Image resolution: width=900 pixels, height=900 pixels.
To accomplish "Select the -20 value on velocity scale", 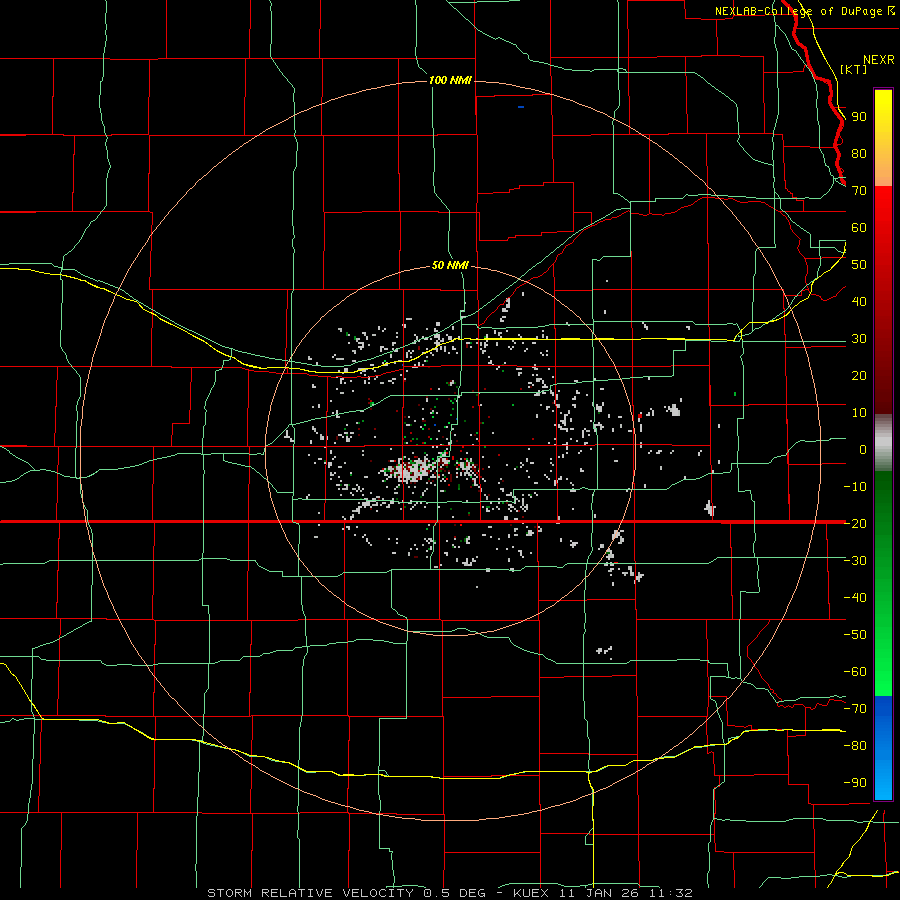I will tap(855, 523).
